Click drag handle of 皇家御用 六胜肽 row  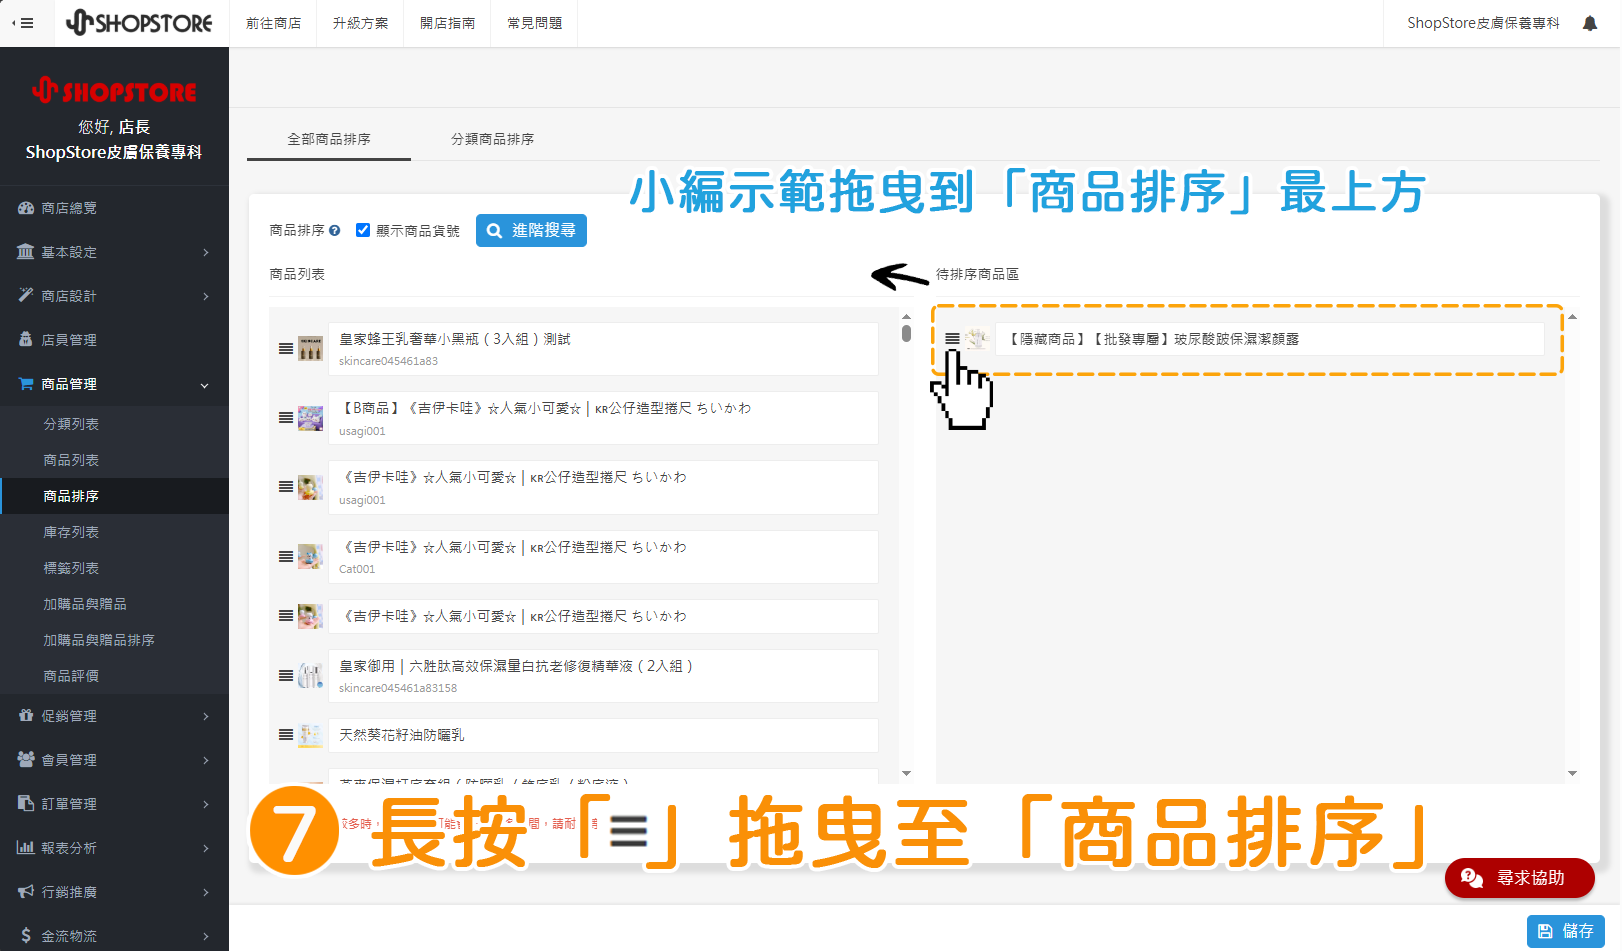286,676
